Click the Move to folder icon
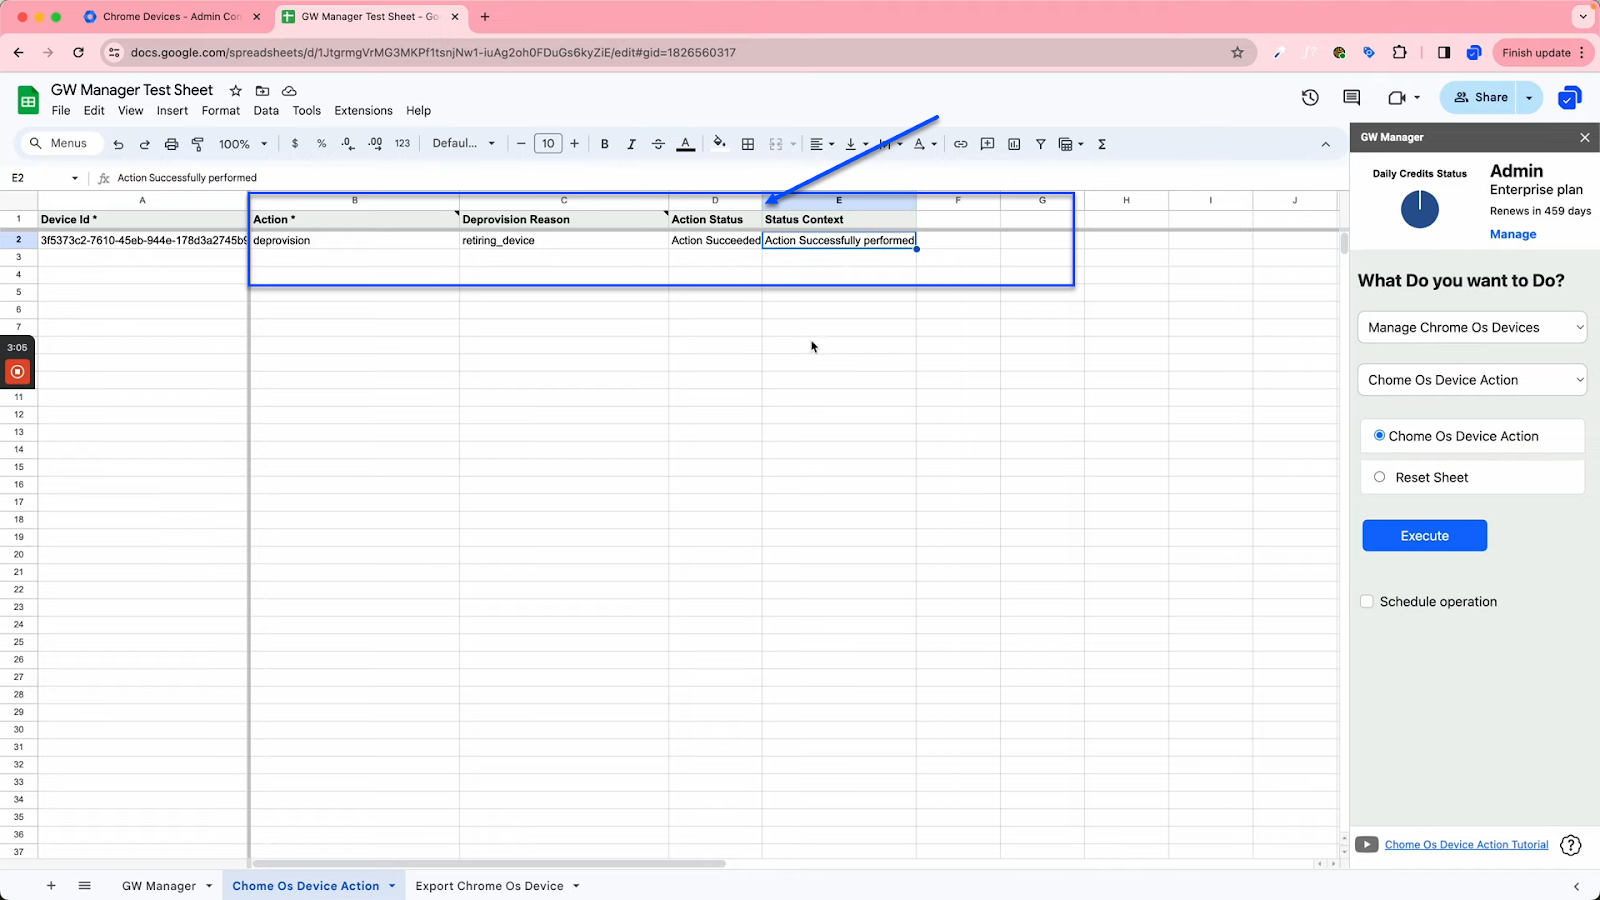Viewport: 1600px width, 900px height. pos(262,90)
